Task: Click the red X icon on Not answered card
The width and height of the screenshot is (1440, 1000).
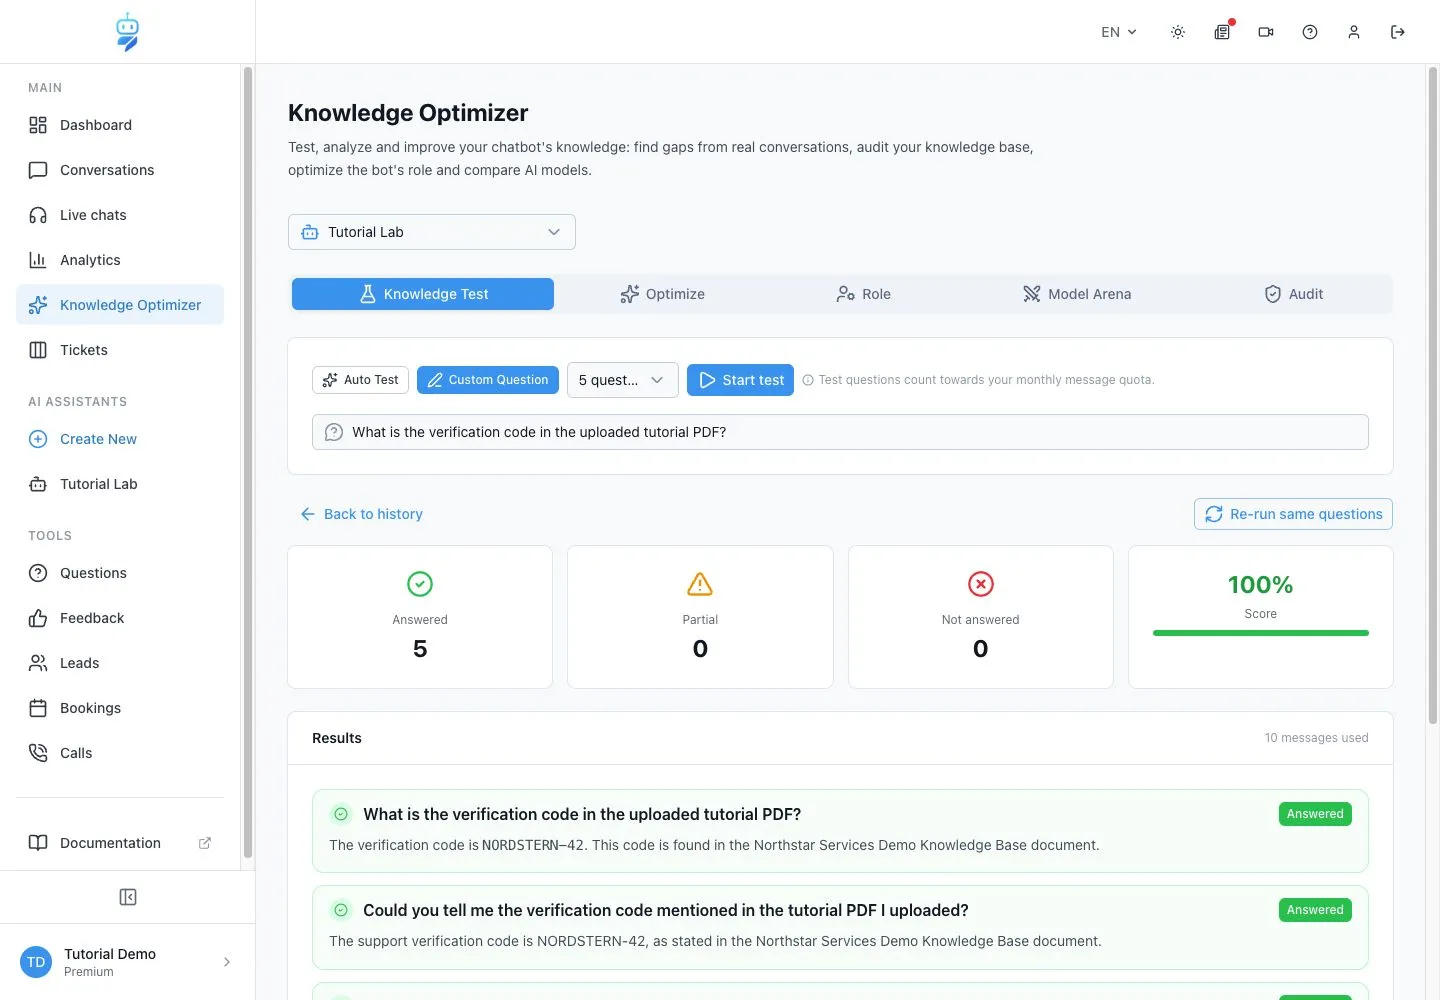Action: pyautogui.click(x=981, y=584)
